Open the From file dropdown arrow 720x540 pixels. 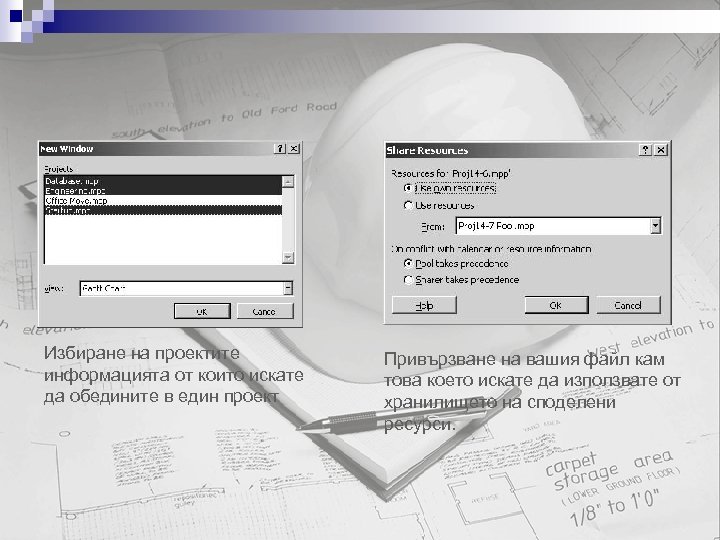[655, 225]
